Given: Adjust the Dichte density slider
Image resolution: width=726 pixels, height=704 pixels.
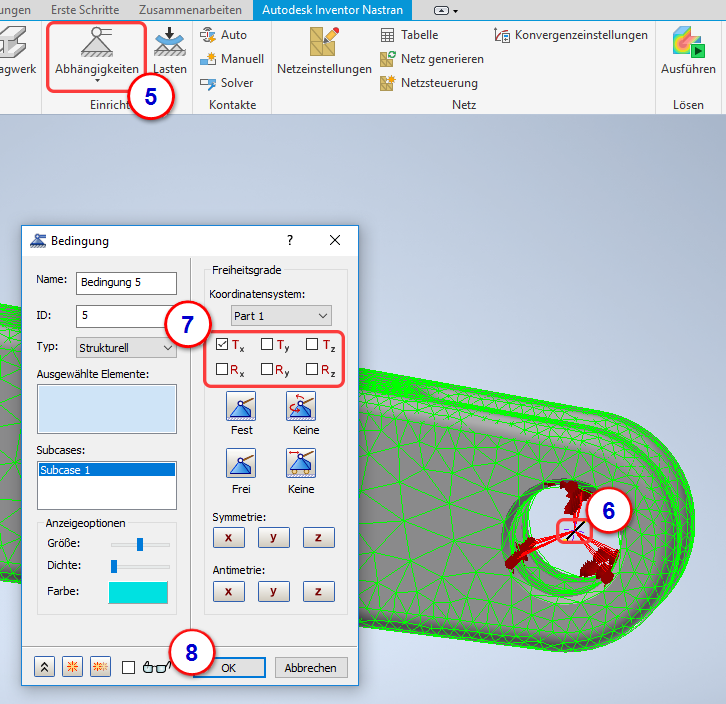Looking at the screenshot, I should [x=114, y=566].
